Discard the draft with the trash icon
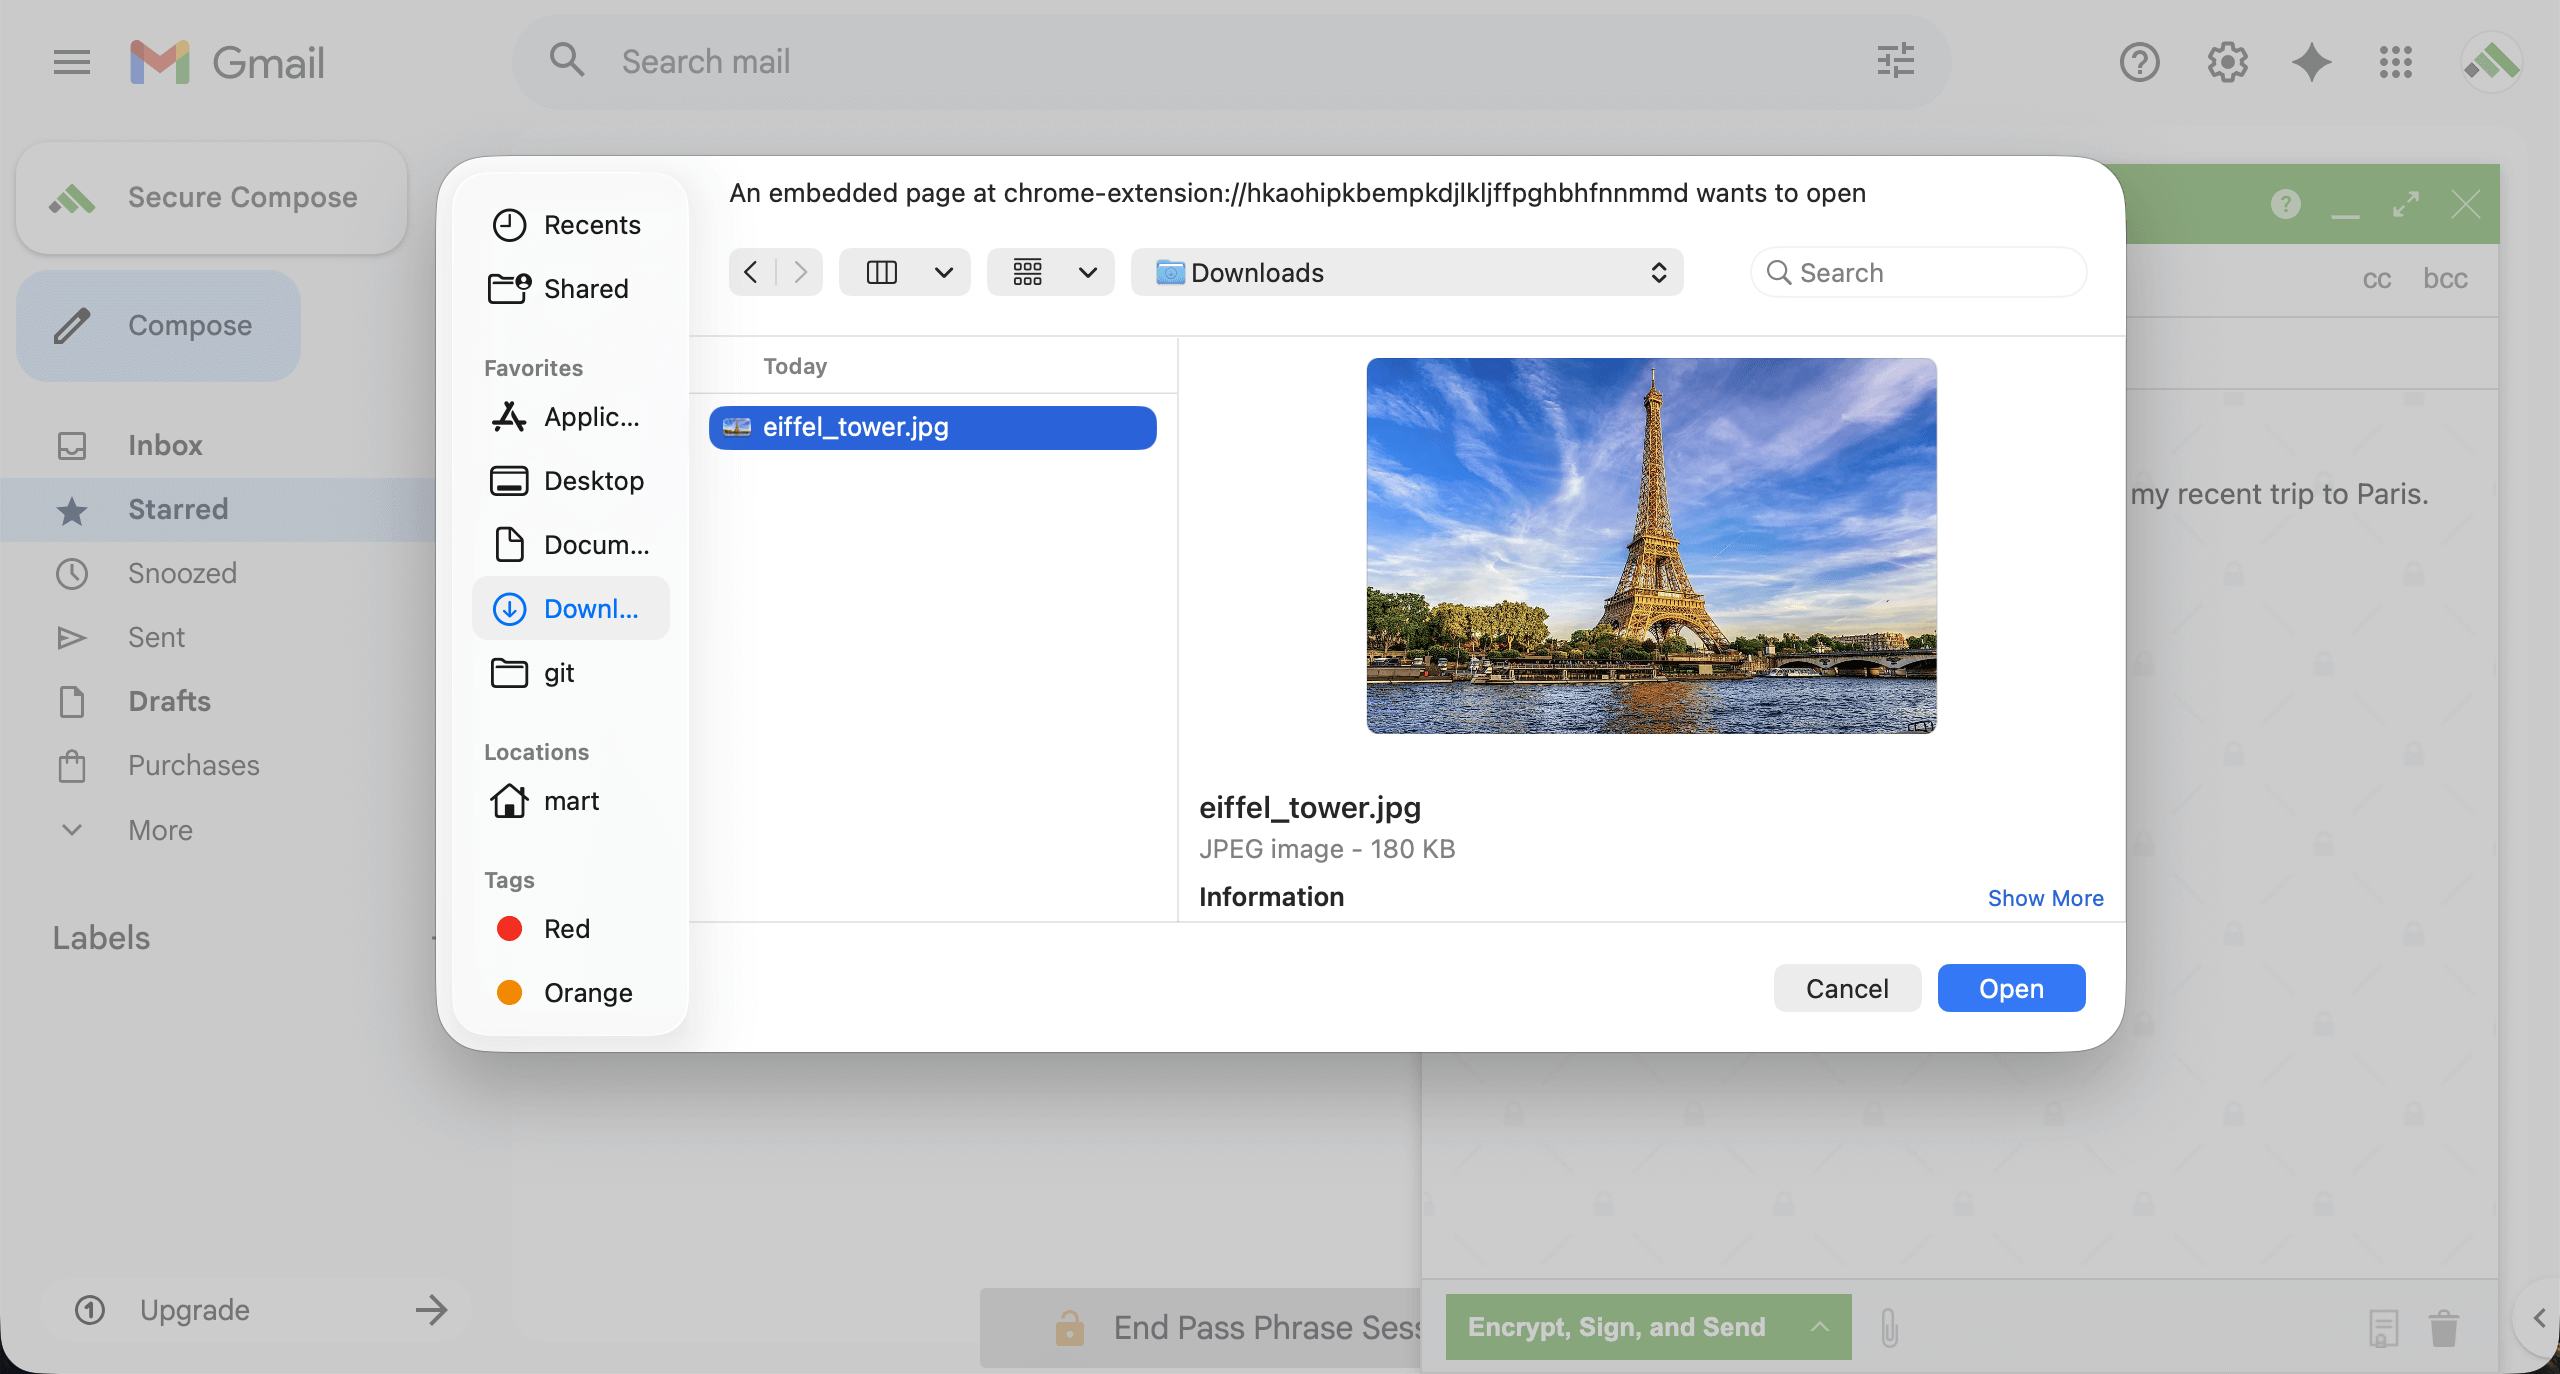 point(2443,1327)
